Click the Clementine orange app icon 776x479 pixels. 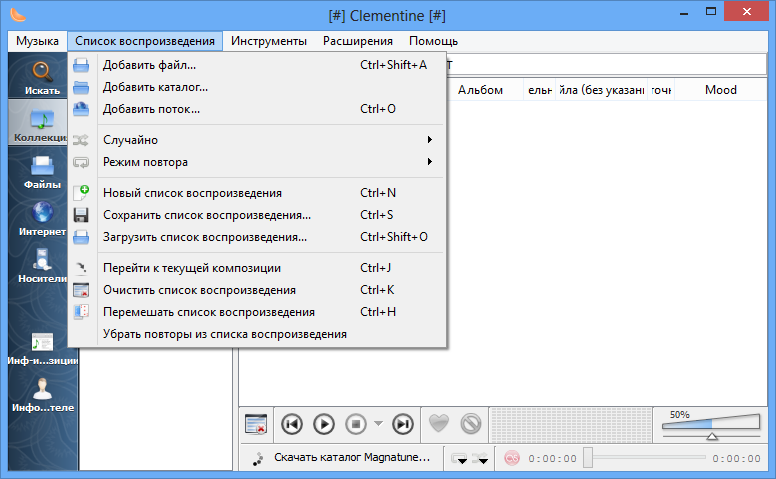(x=18, y=15)
